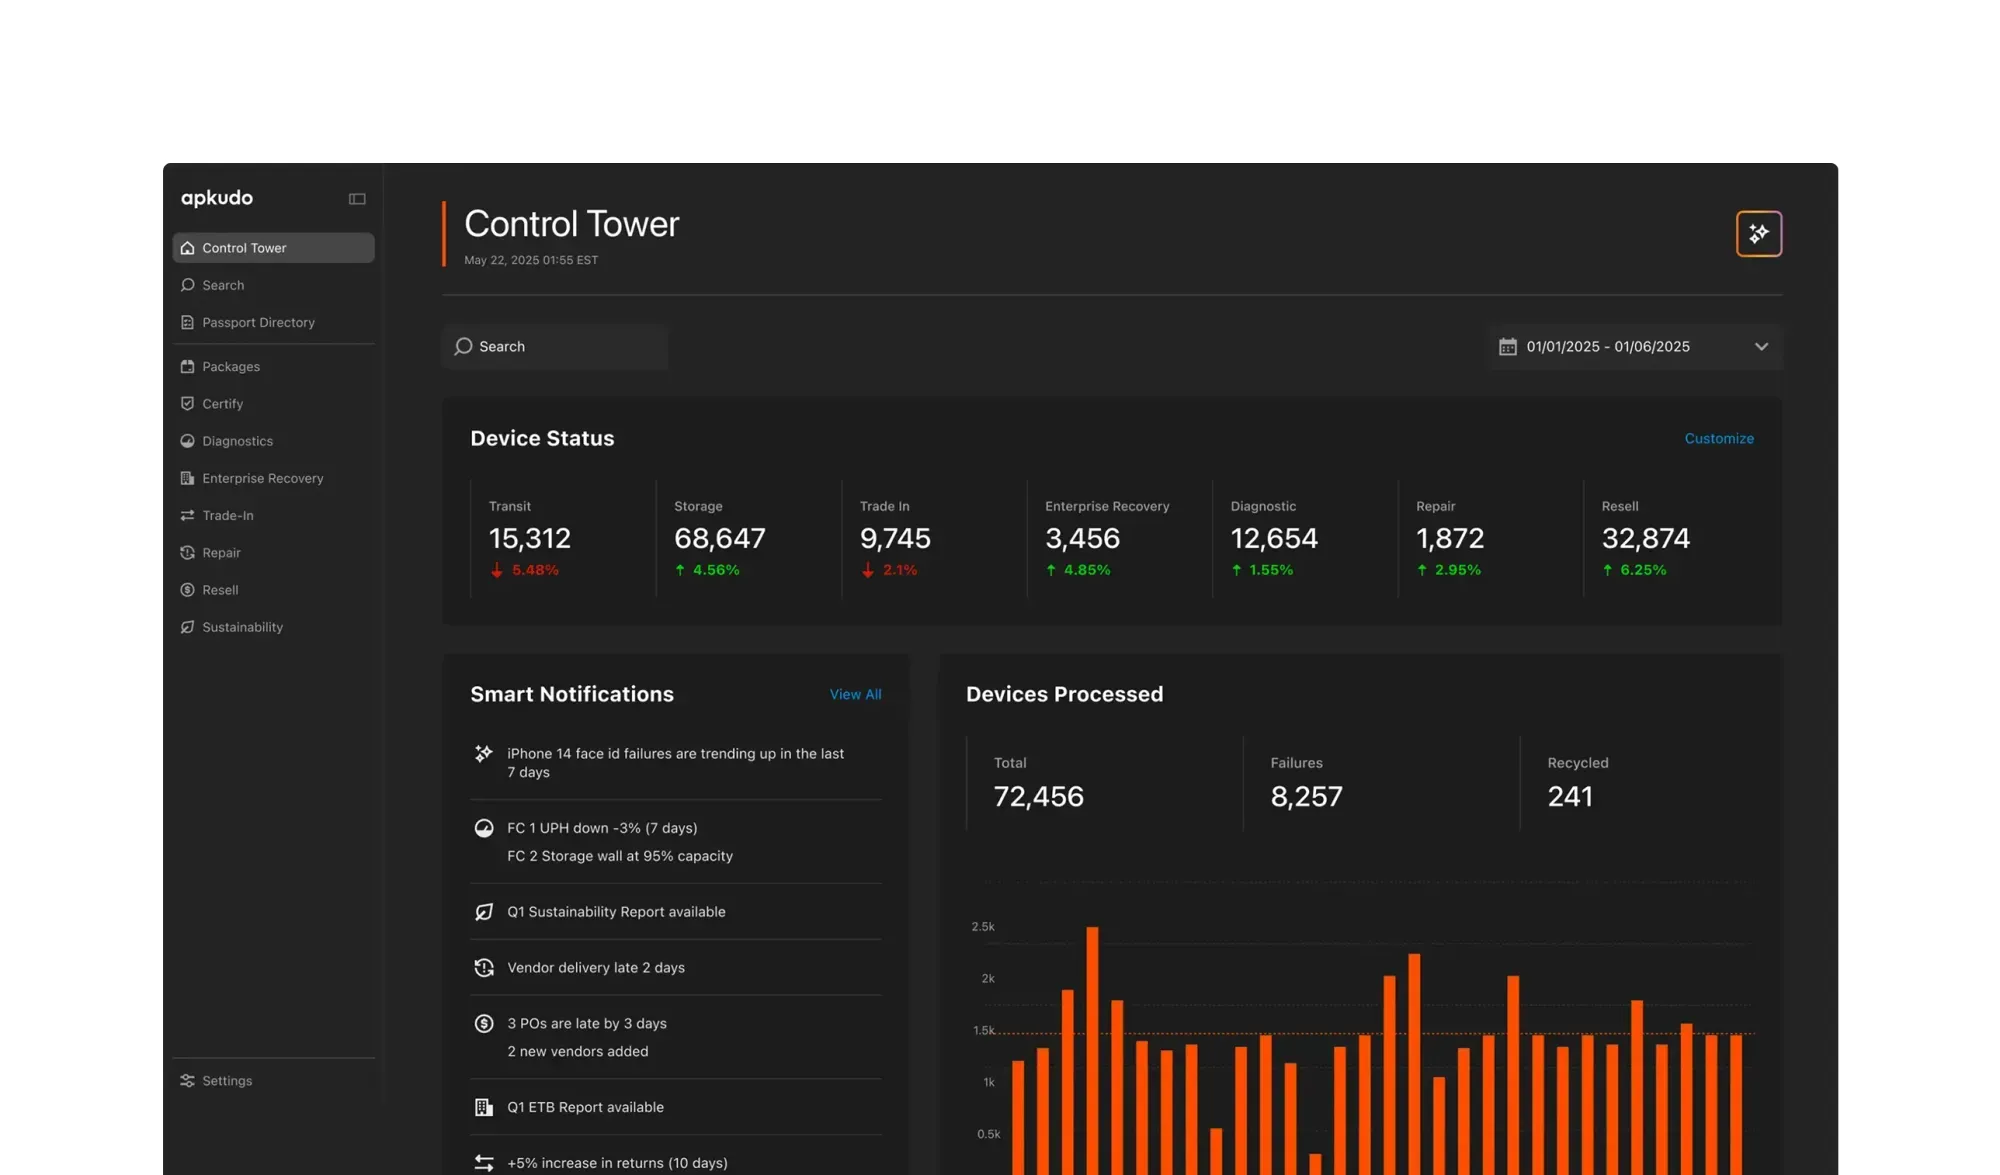Click the Packages sidebar icon

click(x=187, y=366)
